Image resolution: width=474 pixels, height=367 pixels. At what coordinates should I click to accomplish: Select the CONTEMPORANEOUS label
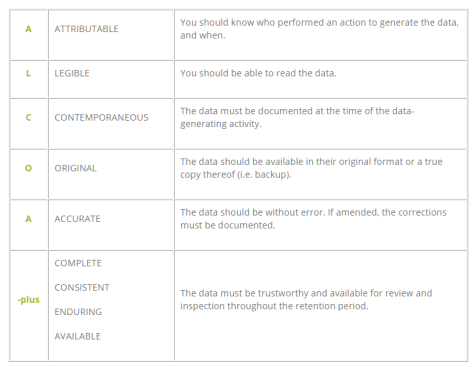pos(101,117)
